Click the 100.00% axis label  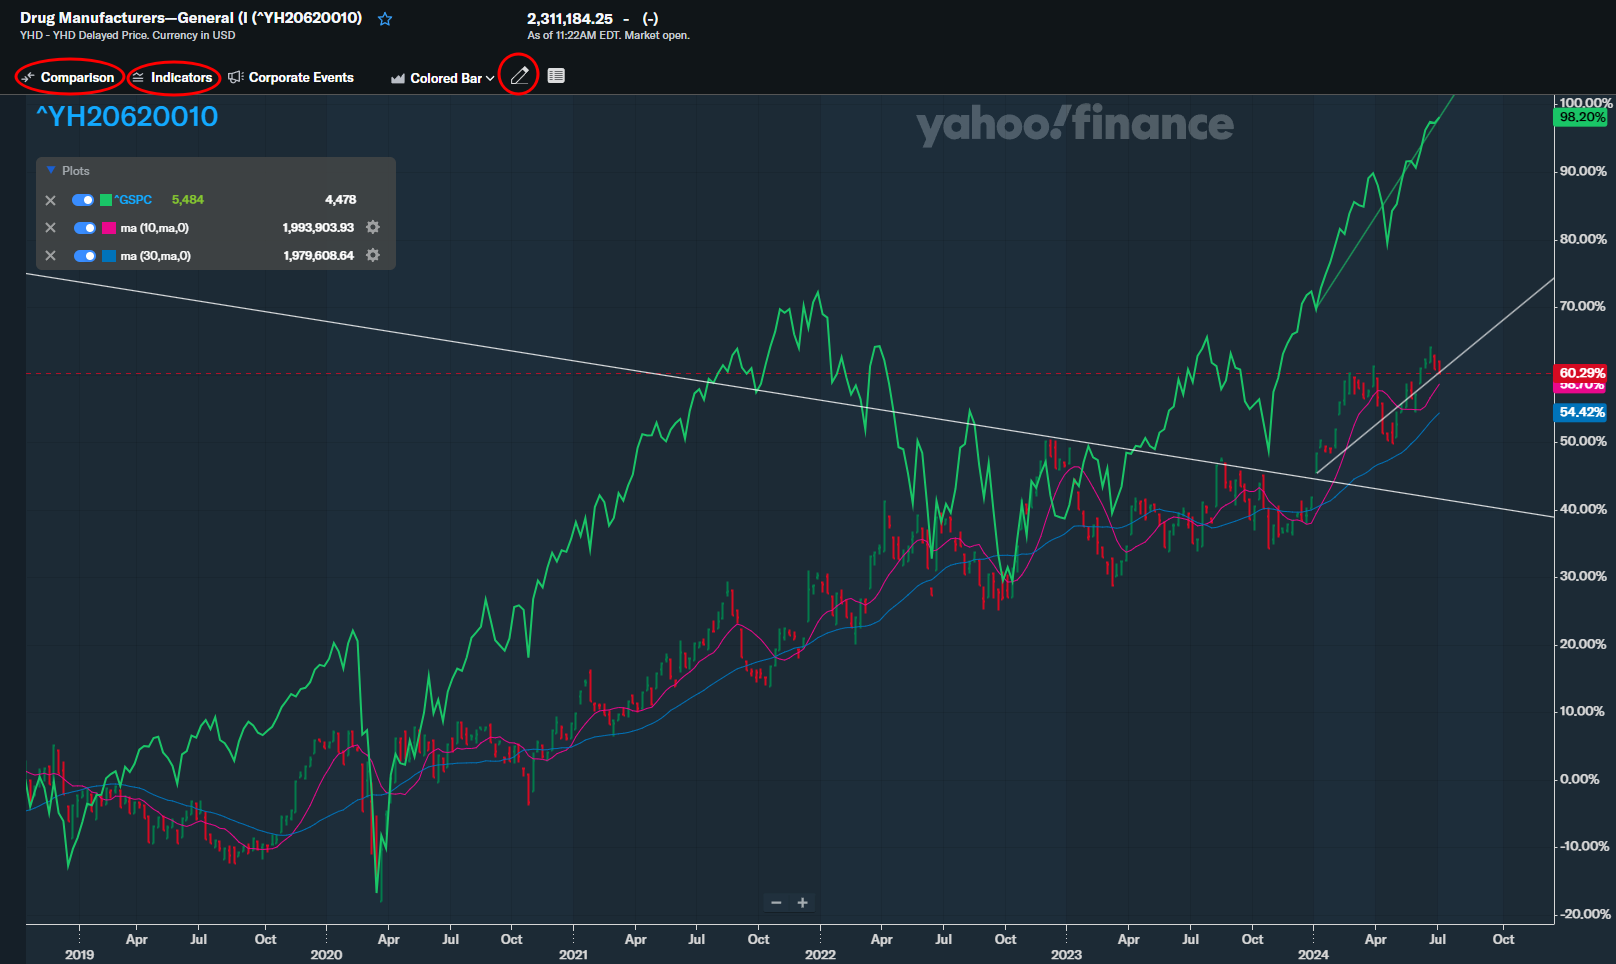coord(1586,102)
